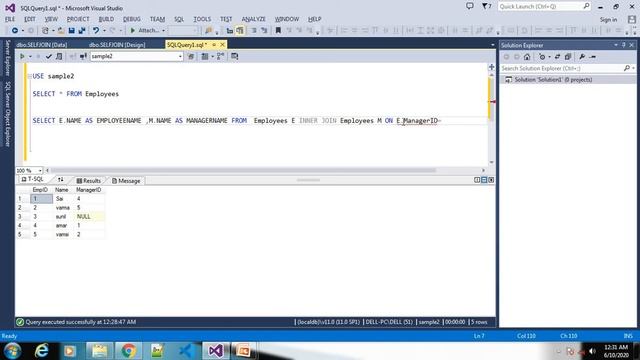640x360 pixels.
Task: Open the Server Explorer side tab
Action: pos(7,58)
